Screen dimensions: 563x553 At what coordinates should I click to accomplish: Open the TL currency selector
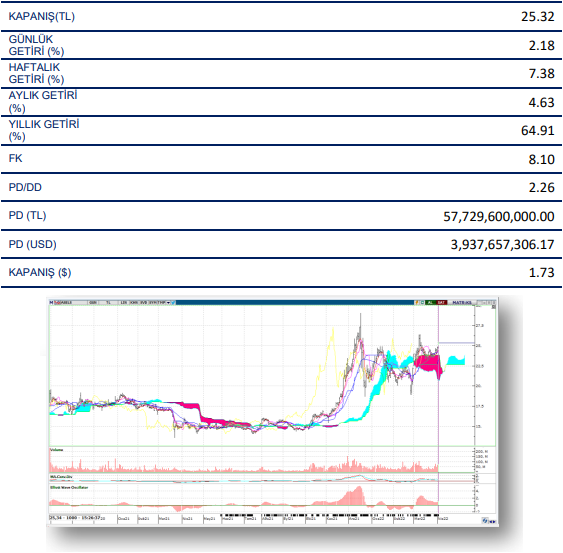pyautogui.click(x=109, y=302)
